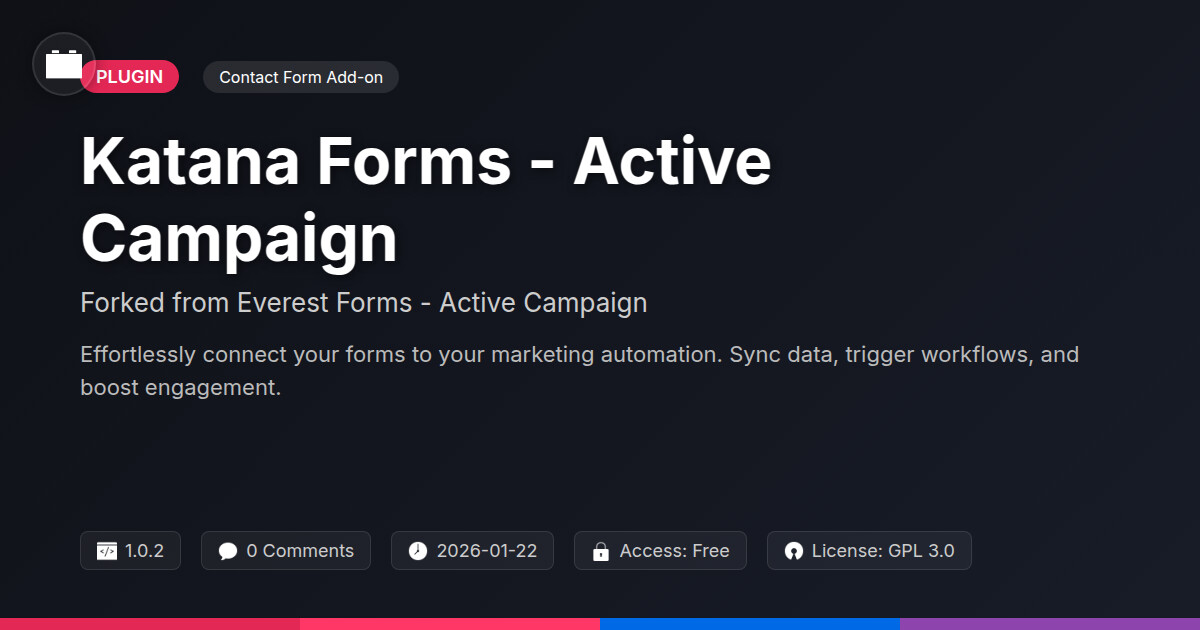Click the version code icon beside 1.0.2
Viewport: 1200px width, 630px height.
(107, 551)
